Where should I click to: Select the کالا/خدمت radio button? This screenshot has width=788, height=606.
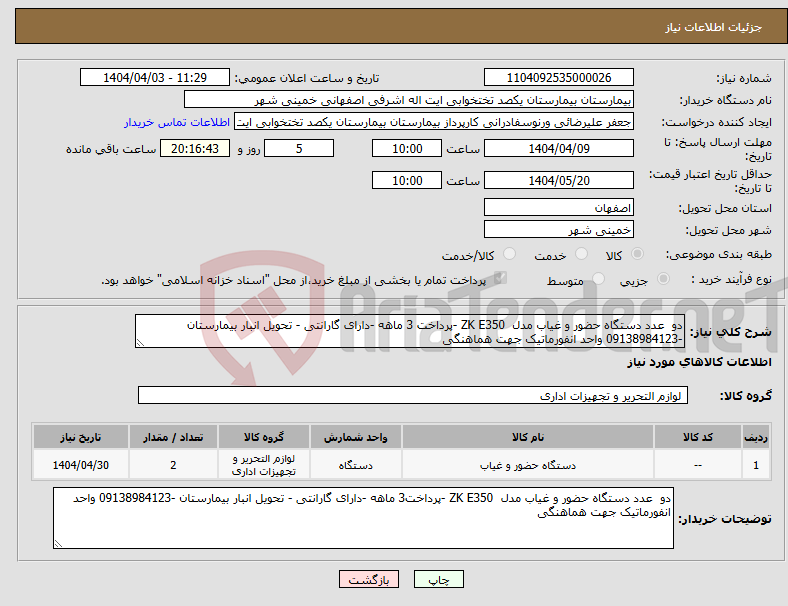(510, 254)
